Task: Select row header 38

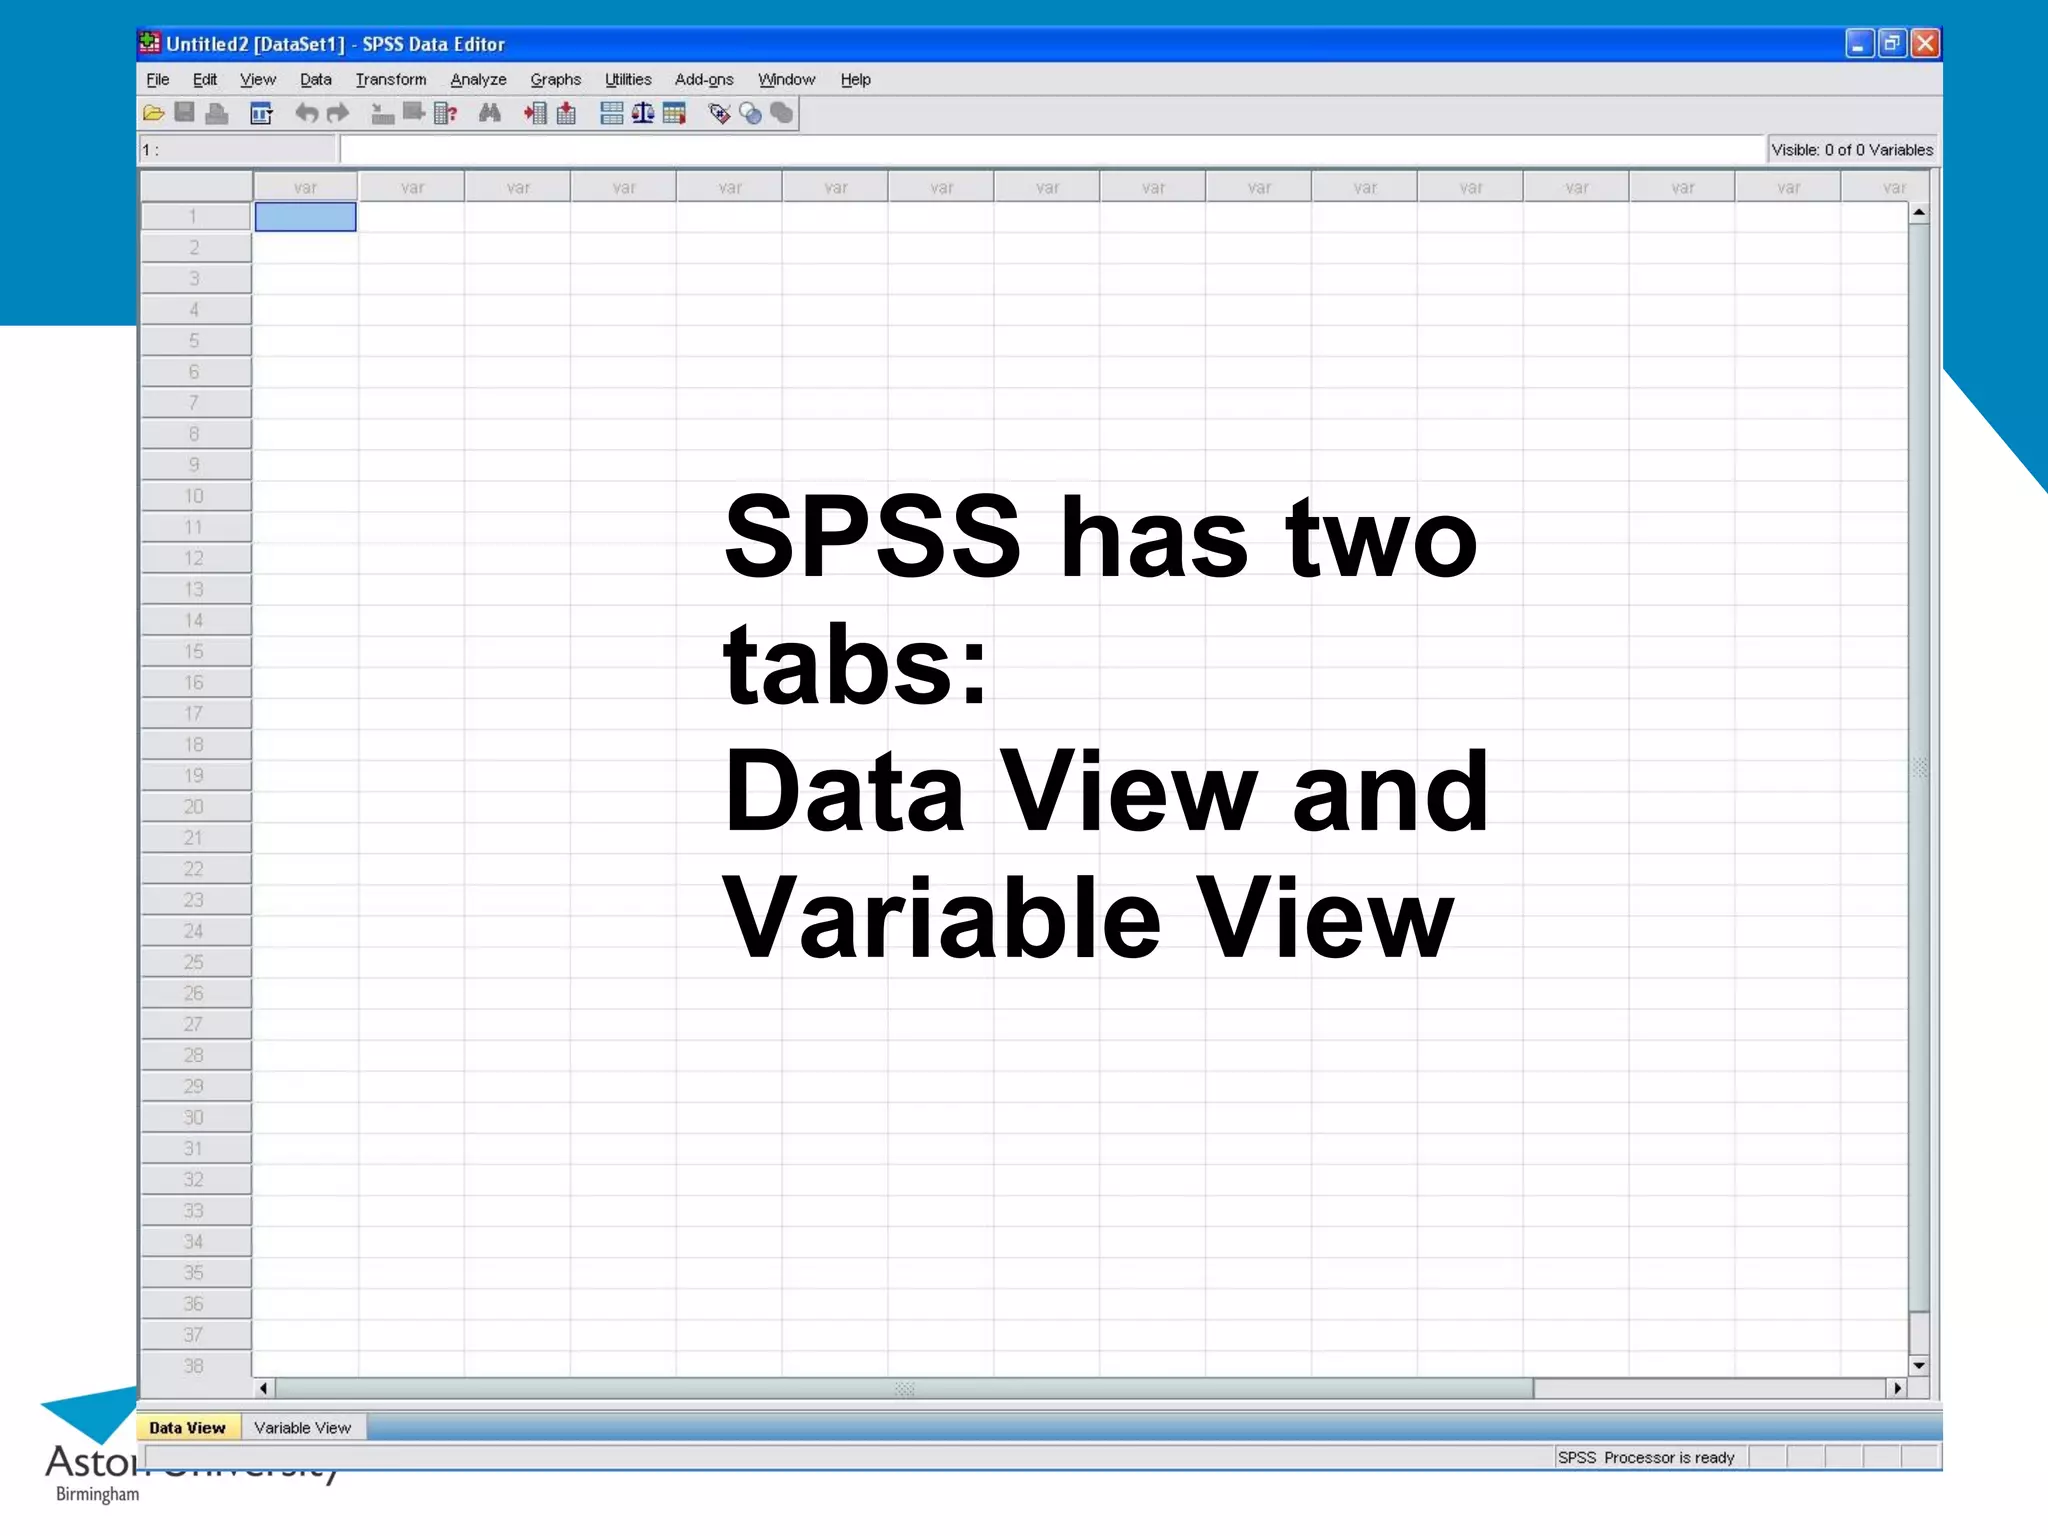Action: click(195, 1366)
